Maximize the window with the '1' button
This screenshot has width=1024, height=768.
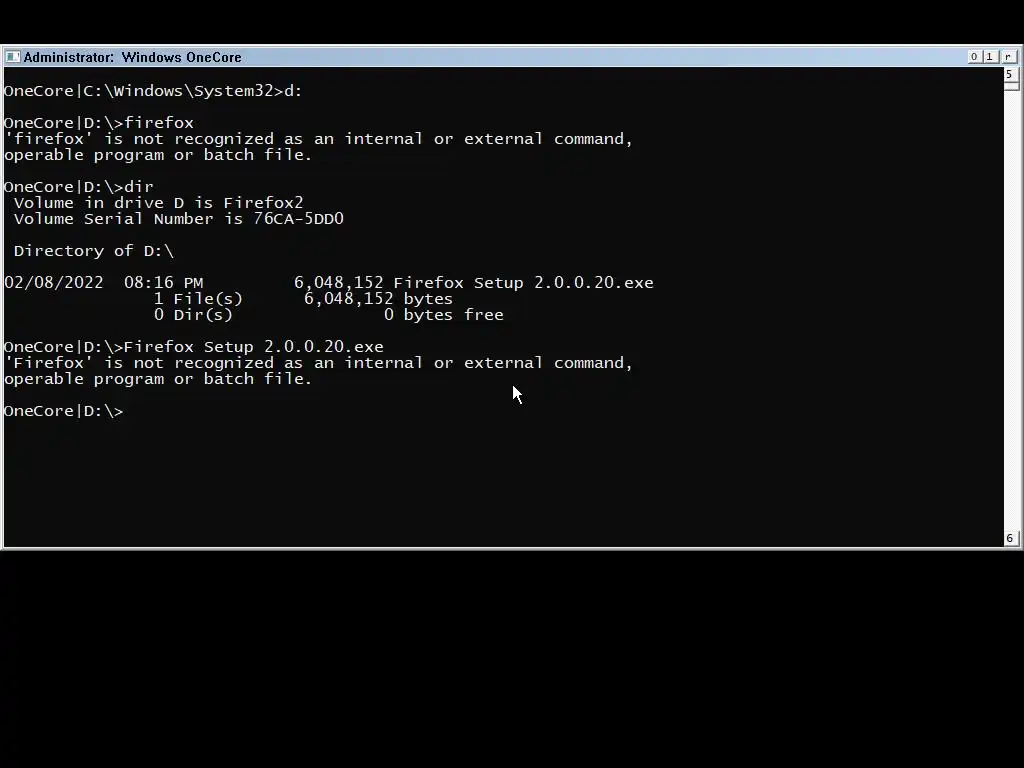[x=990, y=57]
